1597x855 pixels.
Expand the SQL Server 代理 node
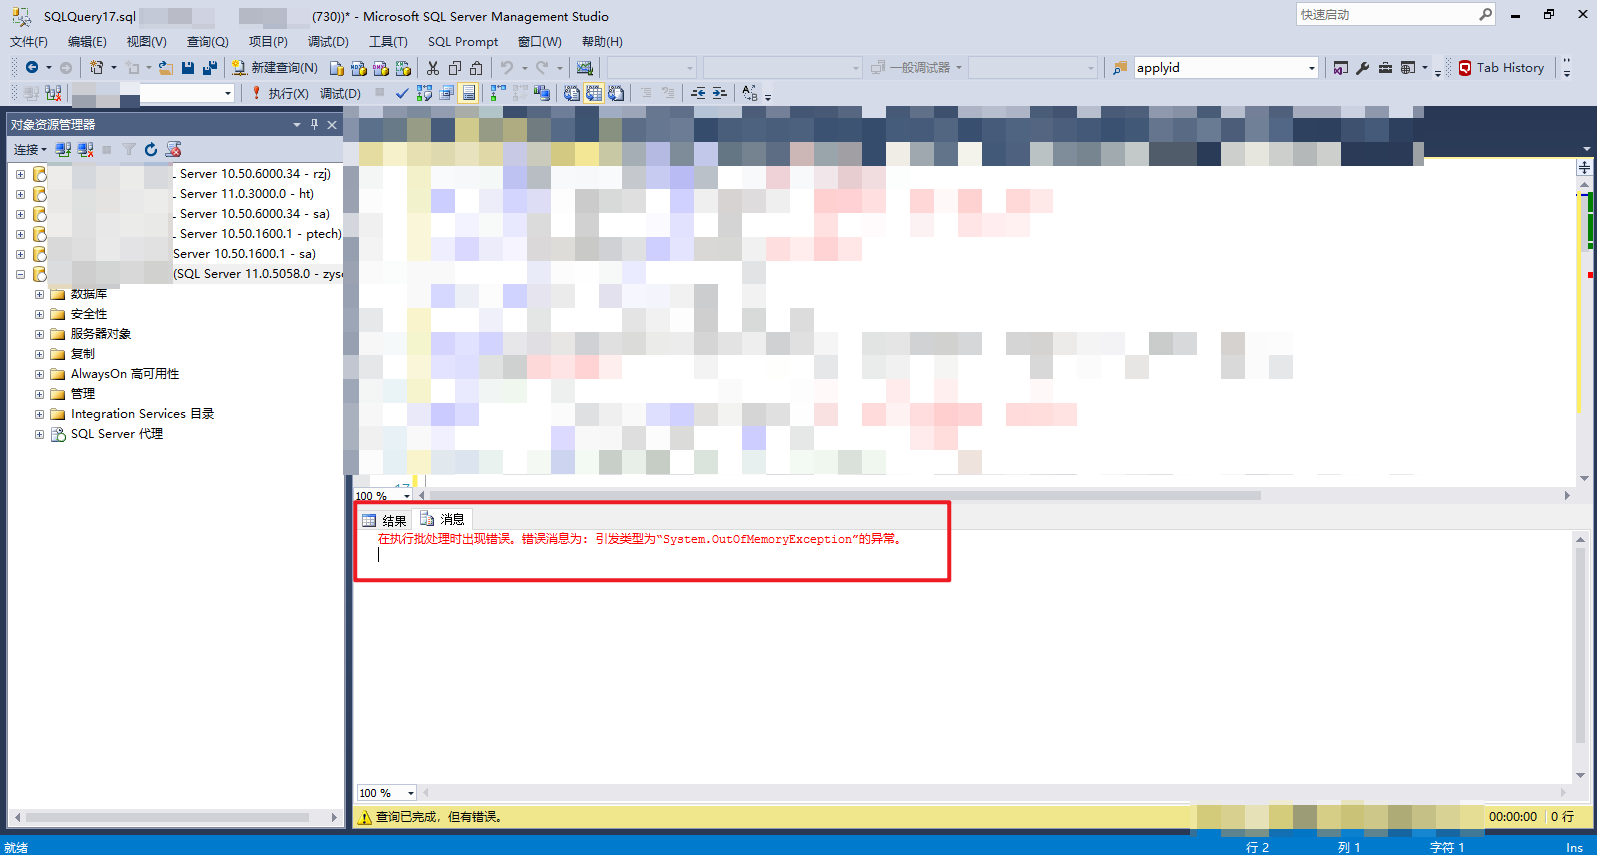pyautogui.click(x=39, y=434)
